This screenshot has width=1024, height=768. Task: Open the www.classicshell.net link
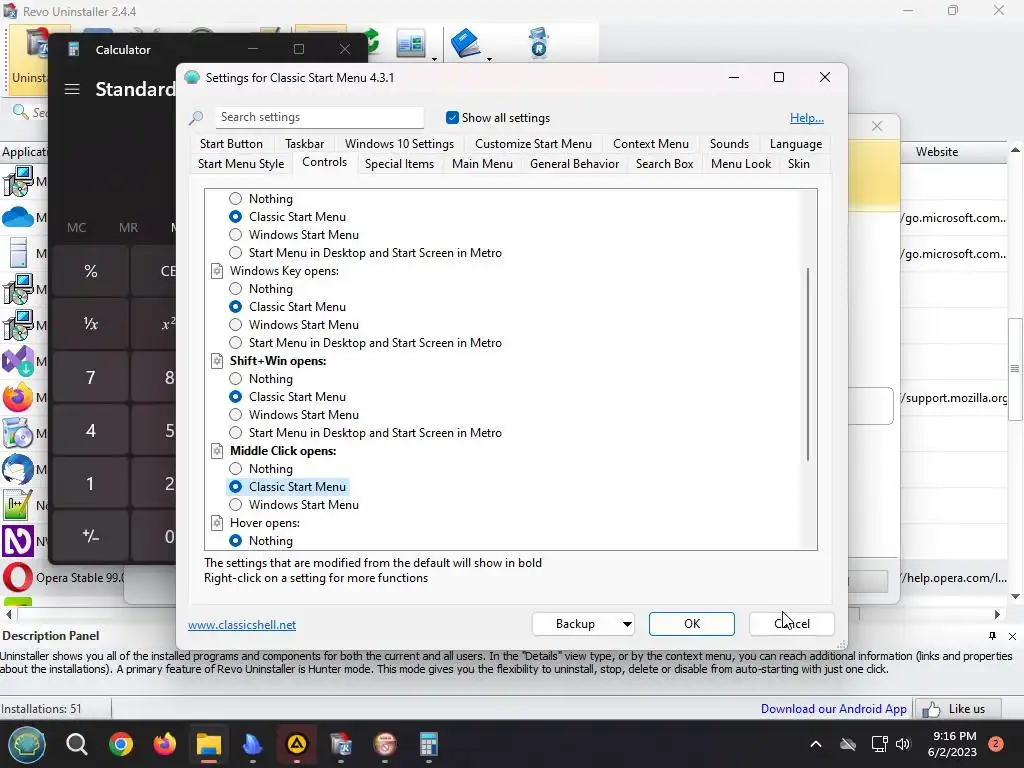pos(242,625)
